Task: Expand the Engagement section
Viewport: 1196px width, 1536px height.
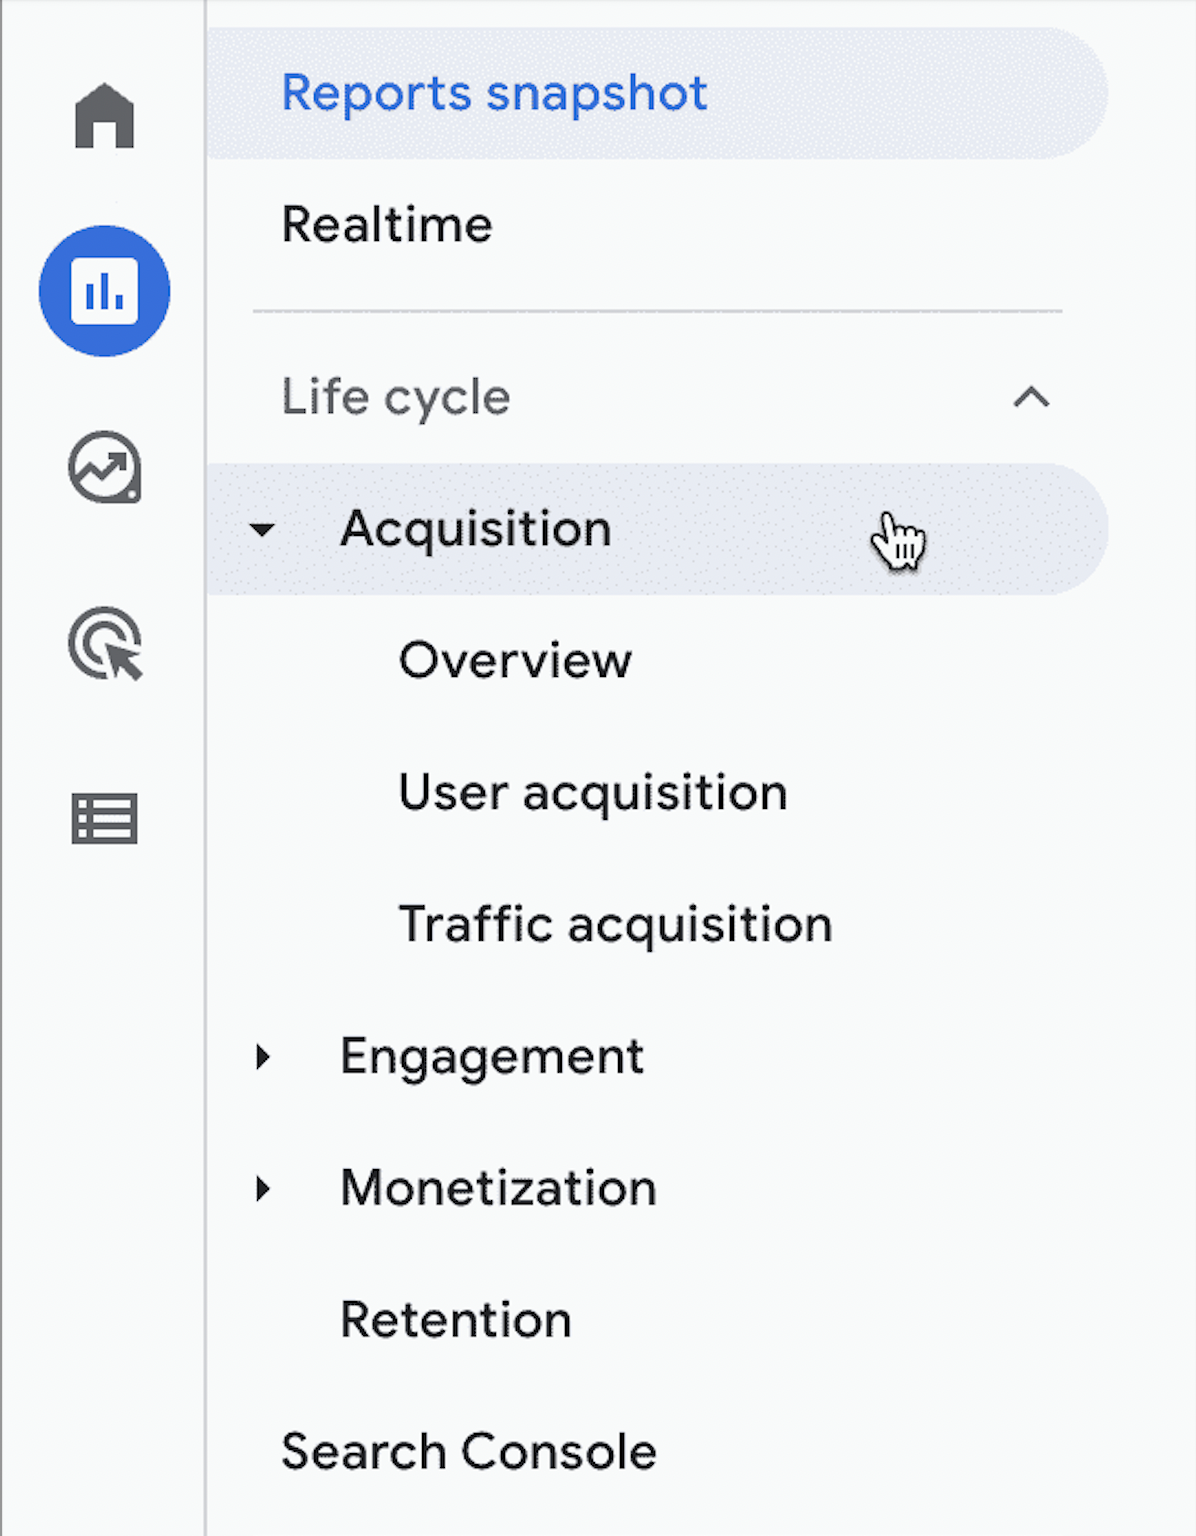Action: click(263, 1055)
